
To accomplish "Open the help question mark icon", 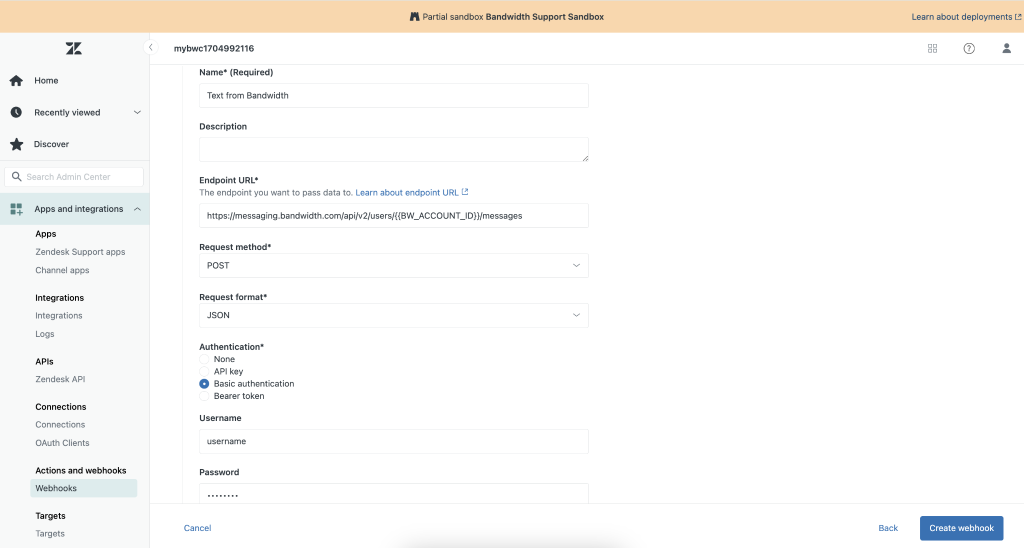I will tap(969, 48).
